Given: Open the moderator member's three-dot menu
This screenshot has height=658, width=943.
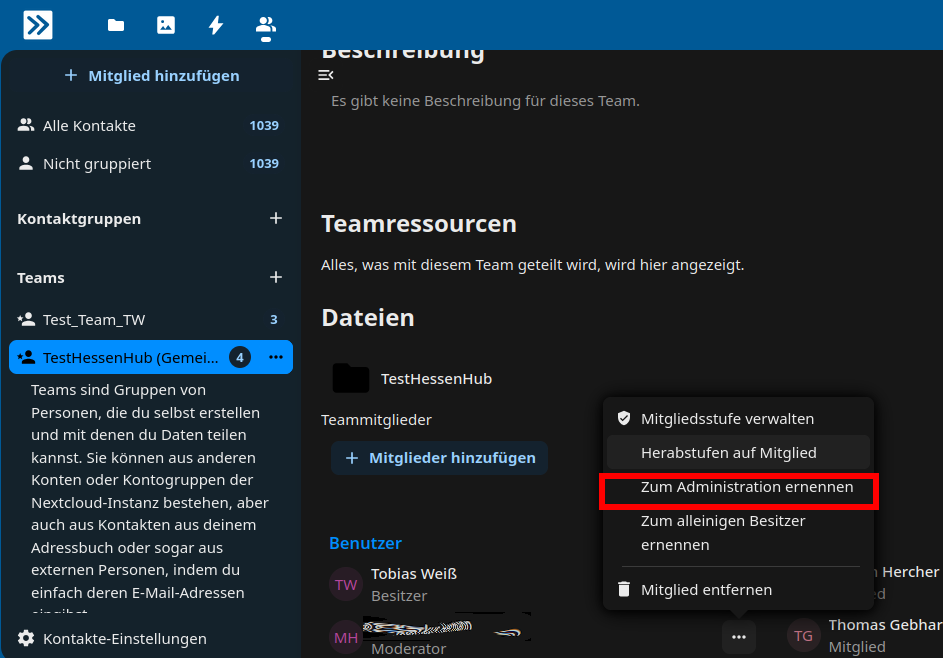Looking at the screenshot, I should (739, 637).
